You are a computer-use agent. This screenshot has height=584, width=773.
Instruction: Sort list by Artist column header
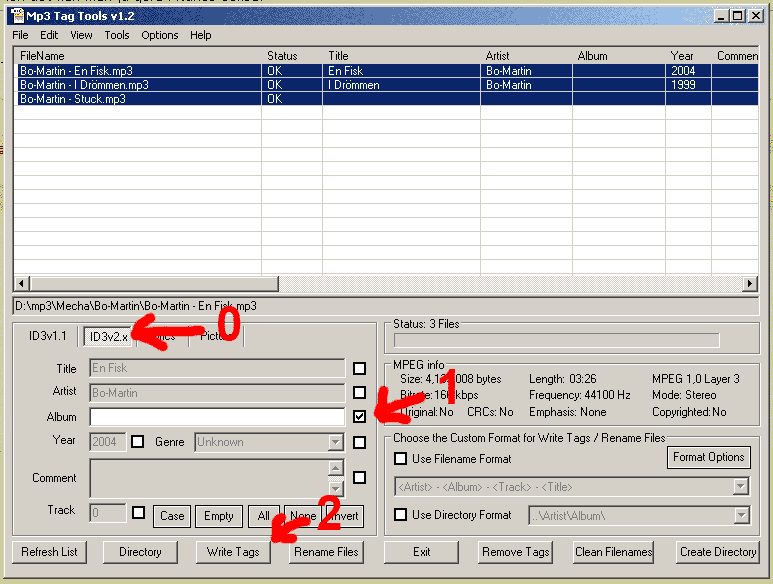[526, 56]
